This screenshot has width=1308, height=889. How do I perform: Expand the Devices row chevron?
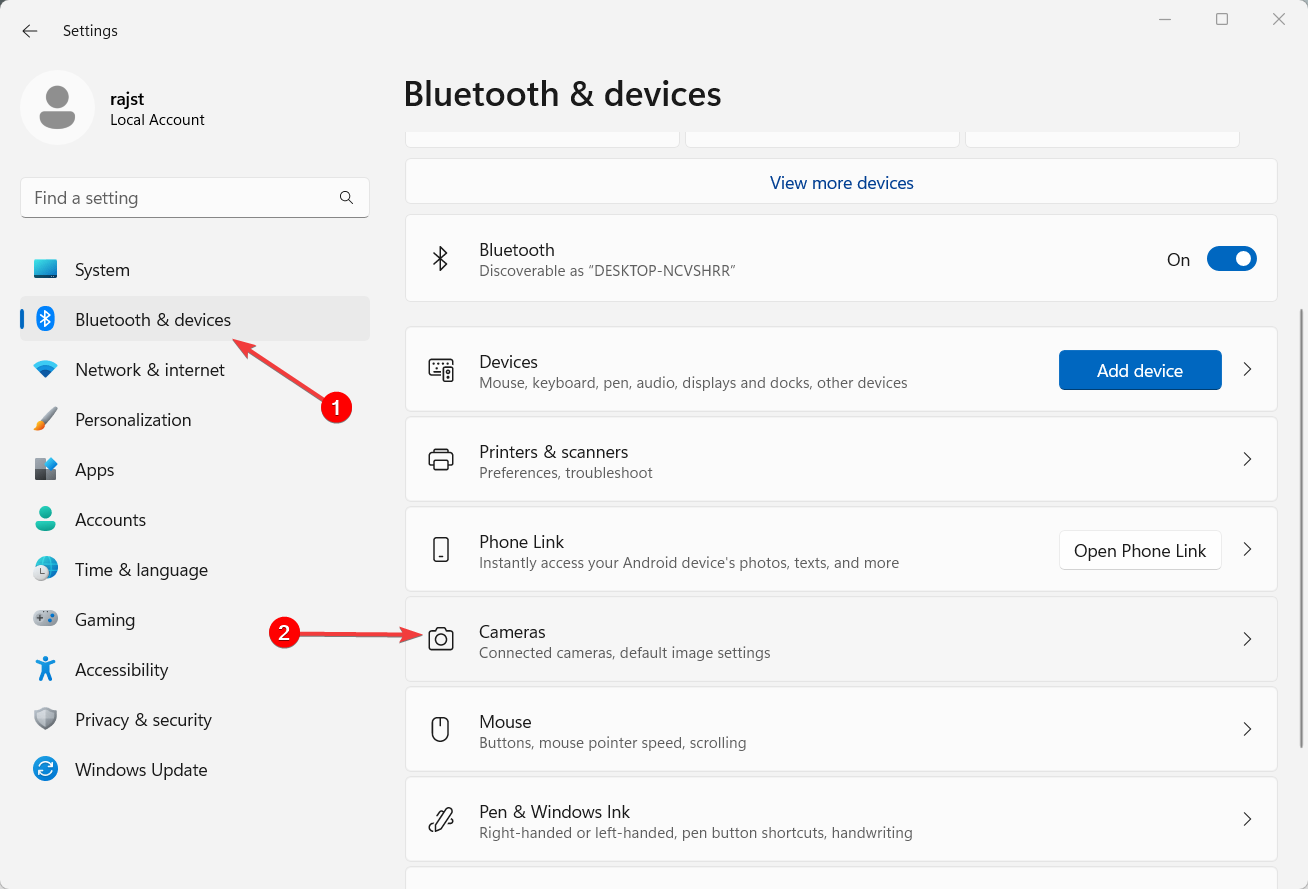[1247, 369]
